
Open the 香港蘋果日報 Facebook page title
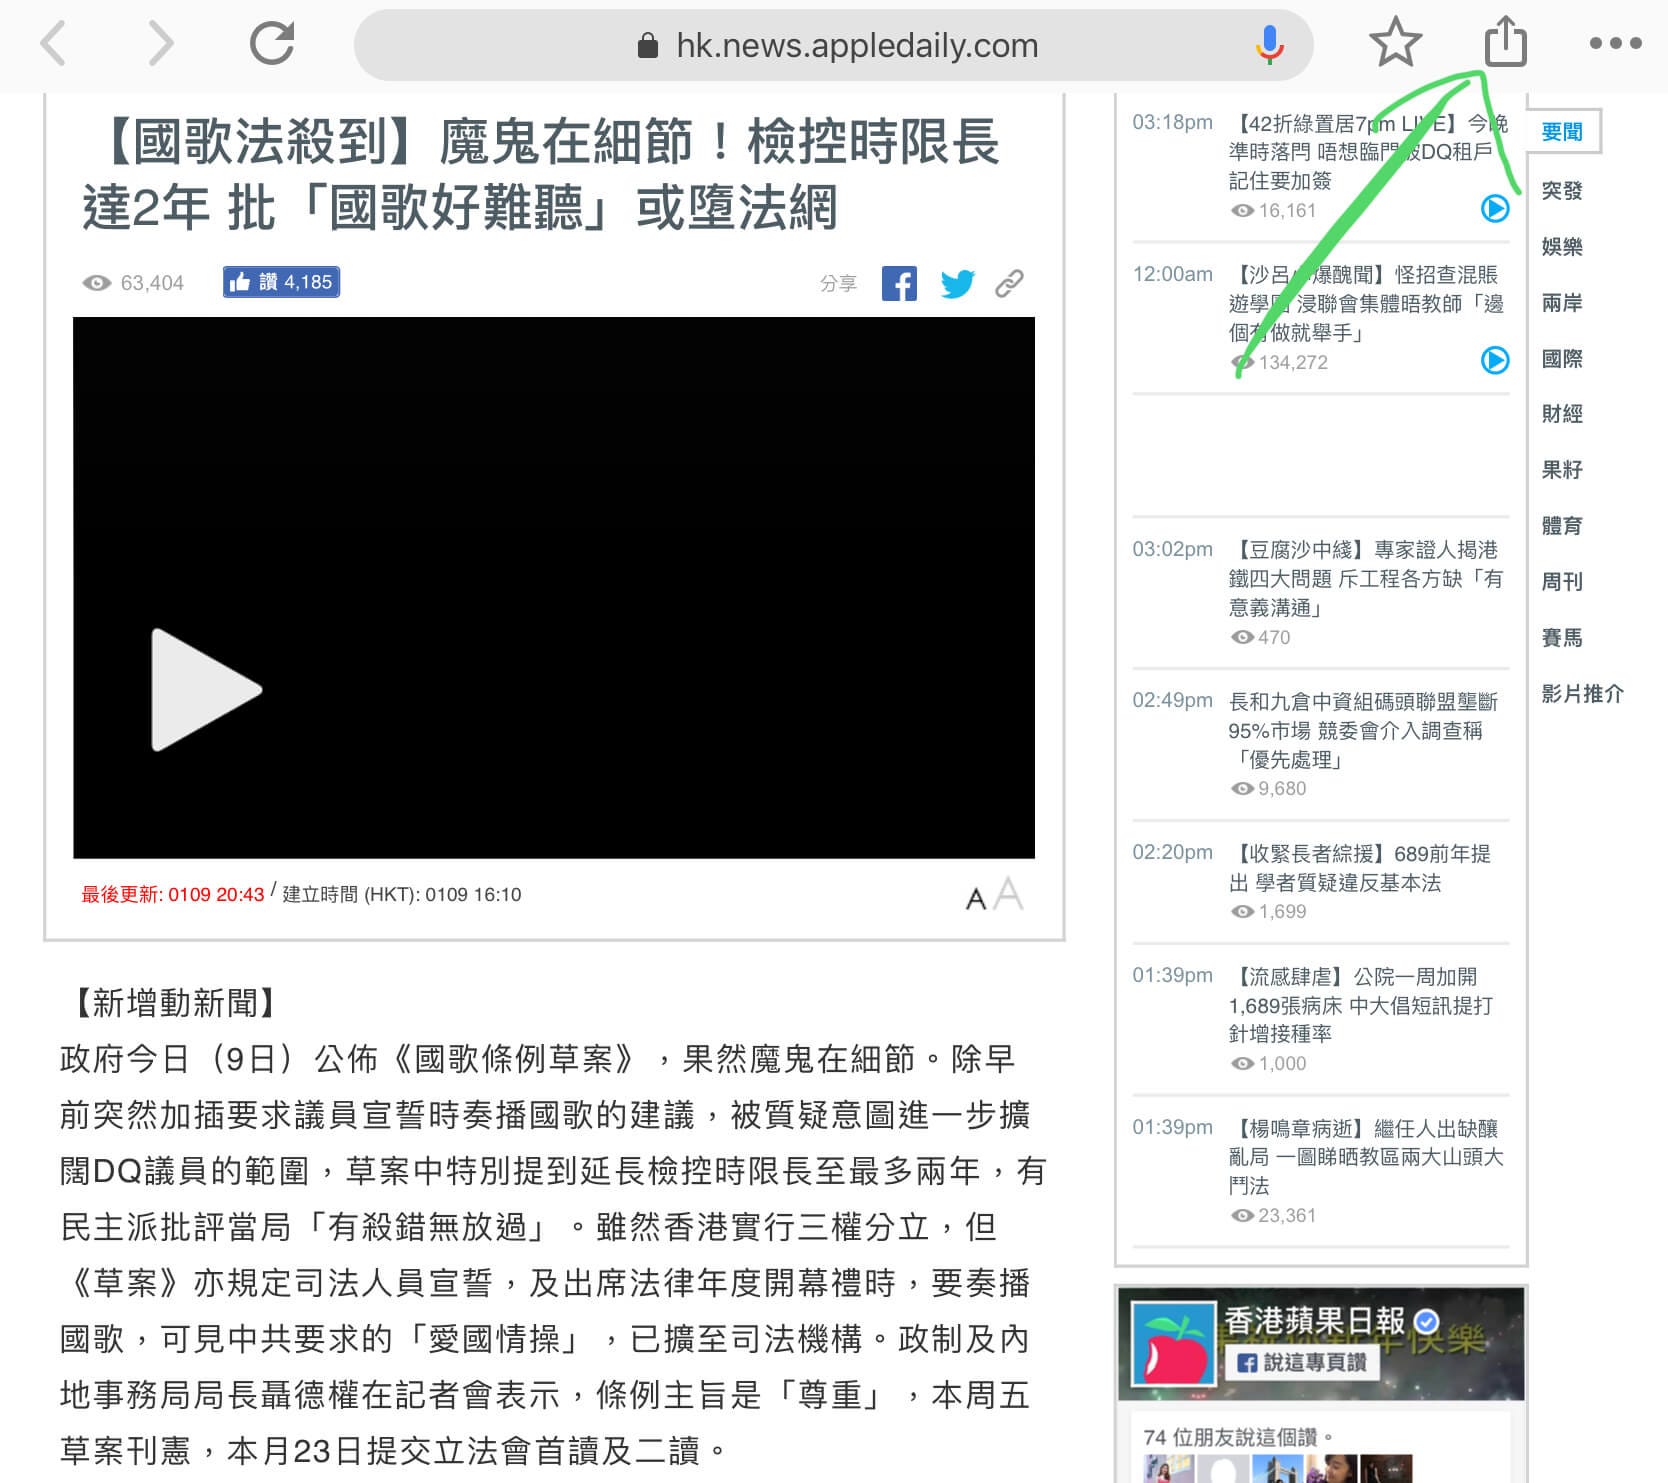click(1314, 1321)
